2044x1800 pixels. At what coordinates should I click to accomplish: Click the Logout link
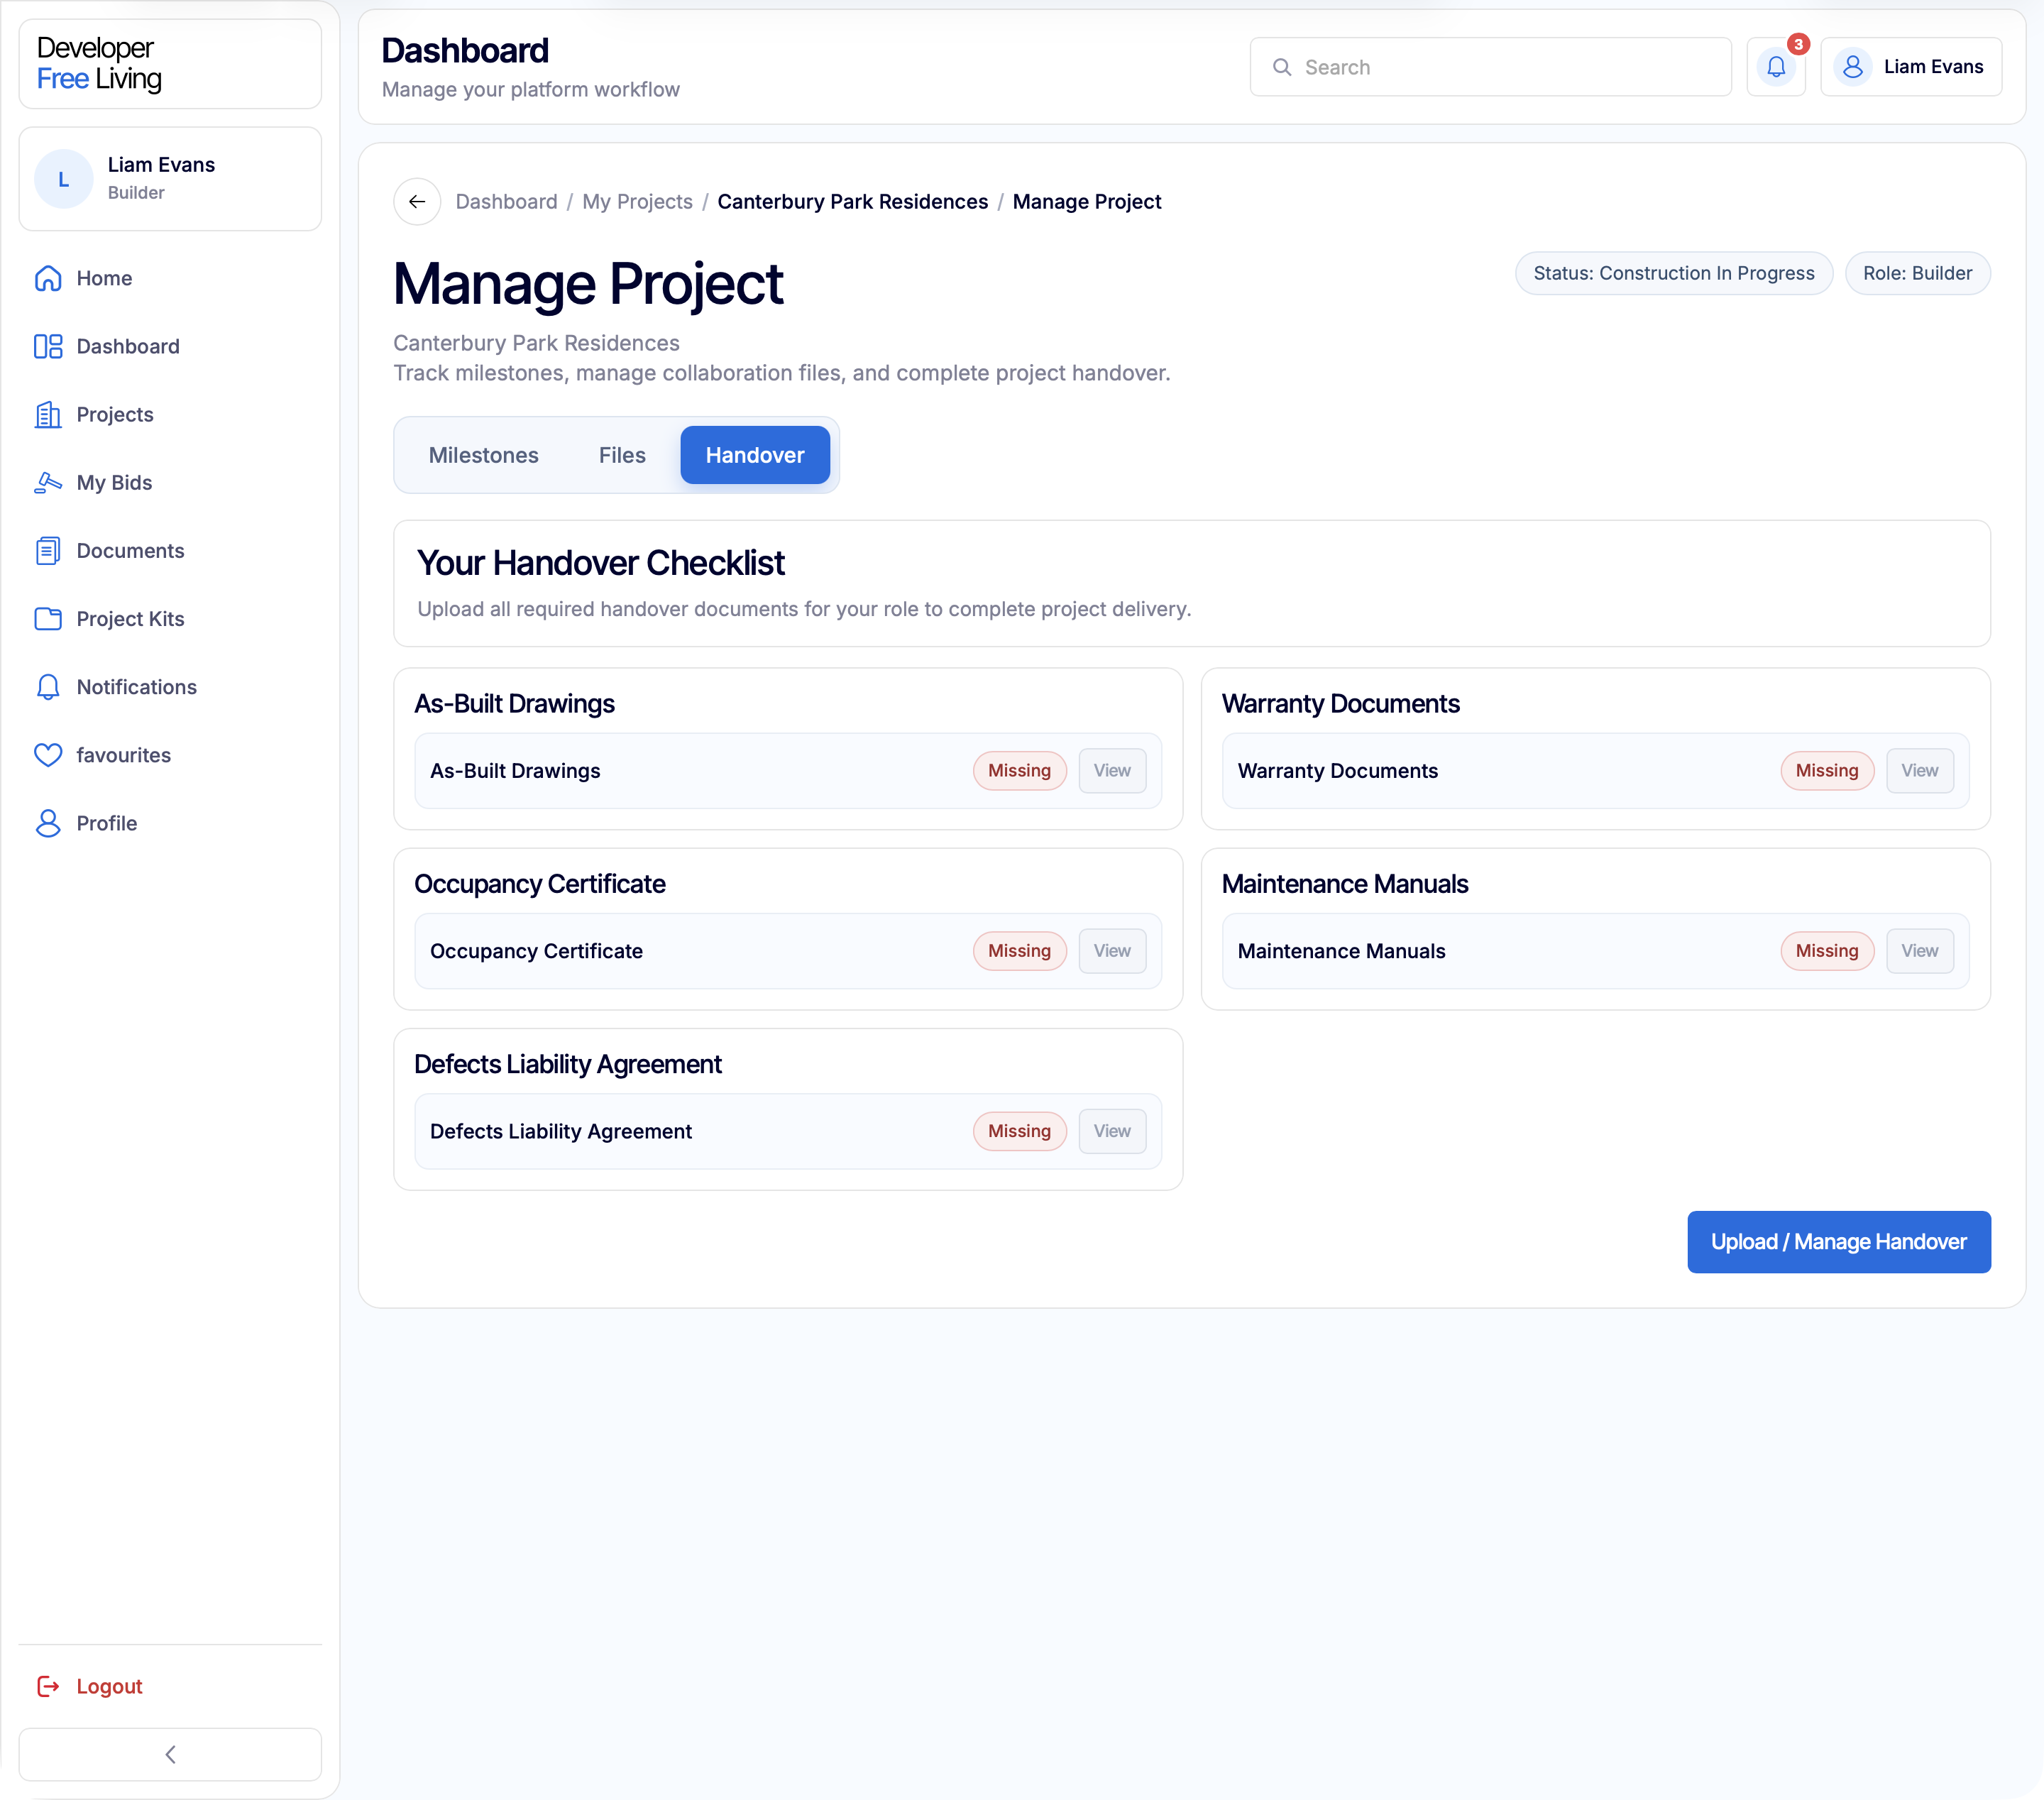click(x=109, y=1686)
